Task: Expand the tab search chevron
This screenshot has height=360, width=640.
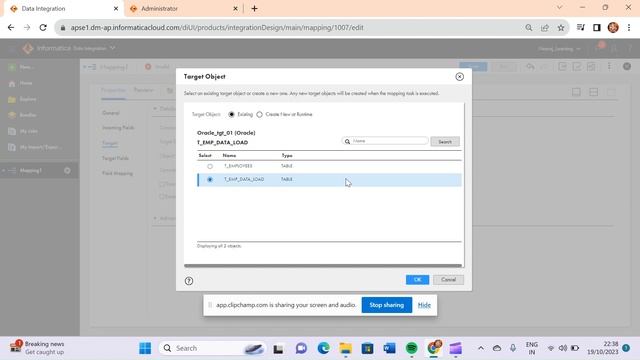Action: pyautogui.click(x=559, y=7)
